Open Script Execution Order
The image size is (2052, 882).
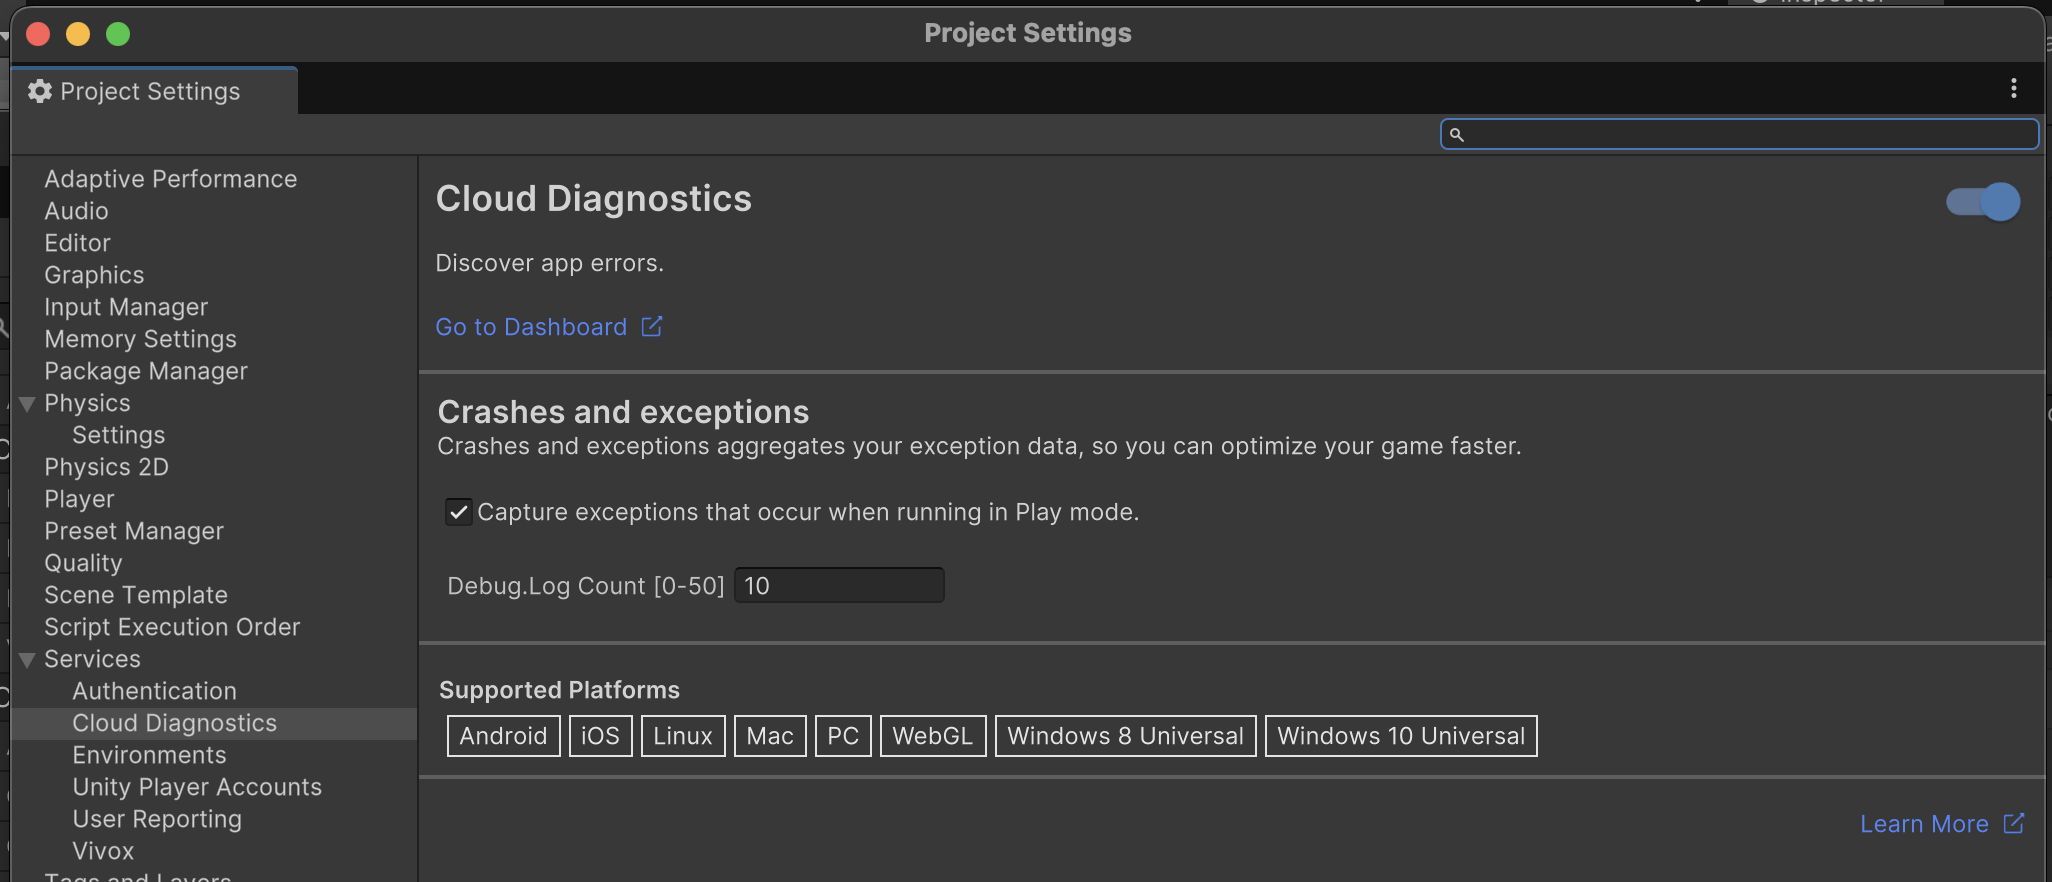172,627
